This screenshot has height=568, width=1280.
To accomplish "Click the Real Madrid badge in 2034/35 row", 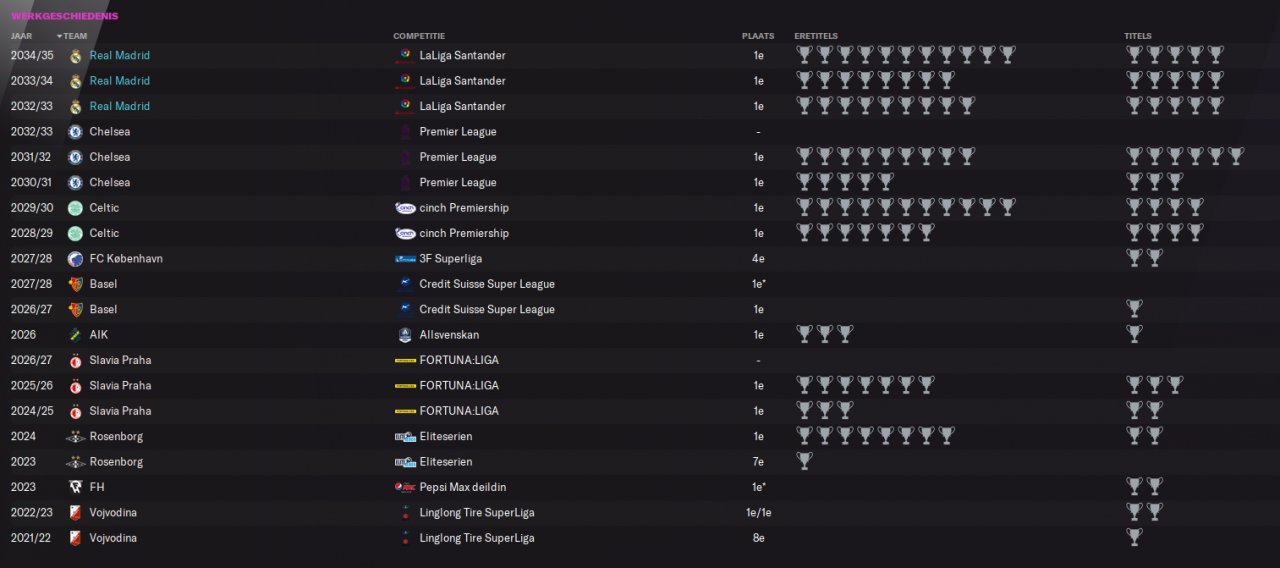I will point(75,56).
